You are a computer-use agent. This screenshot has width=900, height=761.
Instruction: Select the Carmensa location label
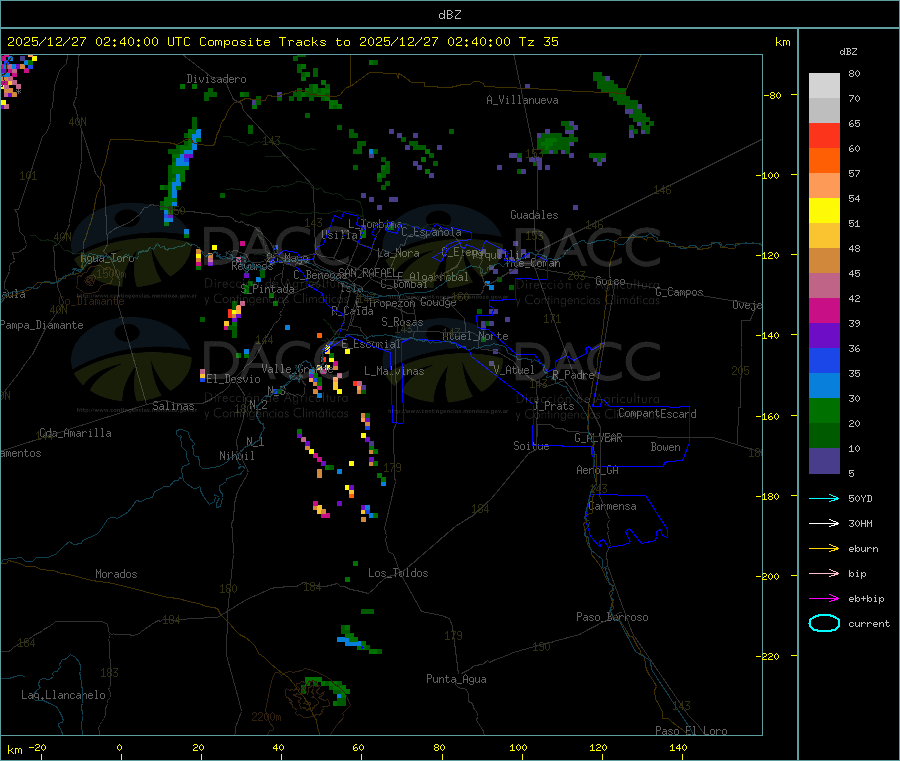612,506
